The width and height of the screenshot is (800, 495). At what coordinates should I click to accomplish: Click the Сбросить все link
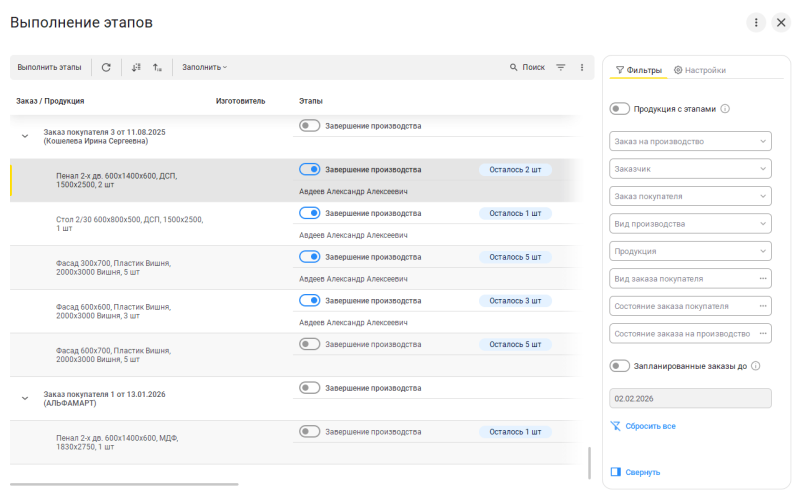coord(650,426)
